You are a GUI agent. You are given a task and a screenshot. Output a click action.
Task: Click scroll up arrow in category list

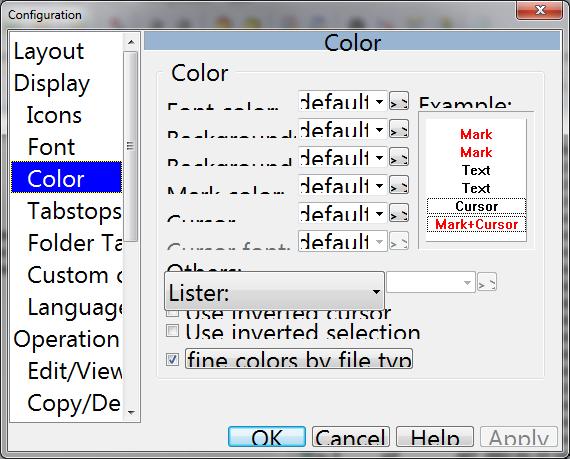coord(131,42)
